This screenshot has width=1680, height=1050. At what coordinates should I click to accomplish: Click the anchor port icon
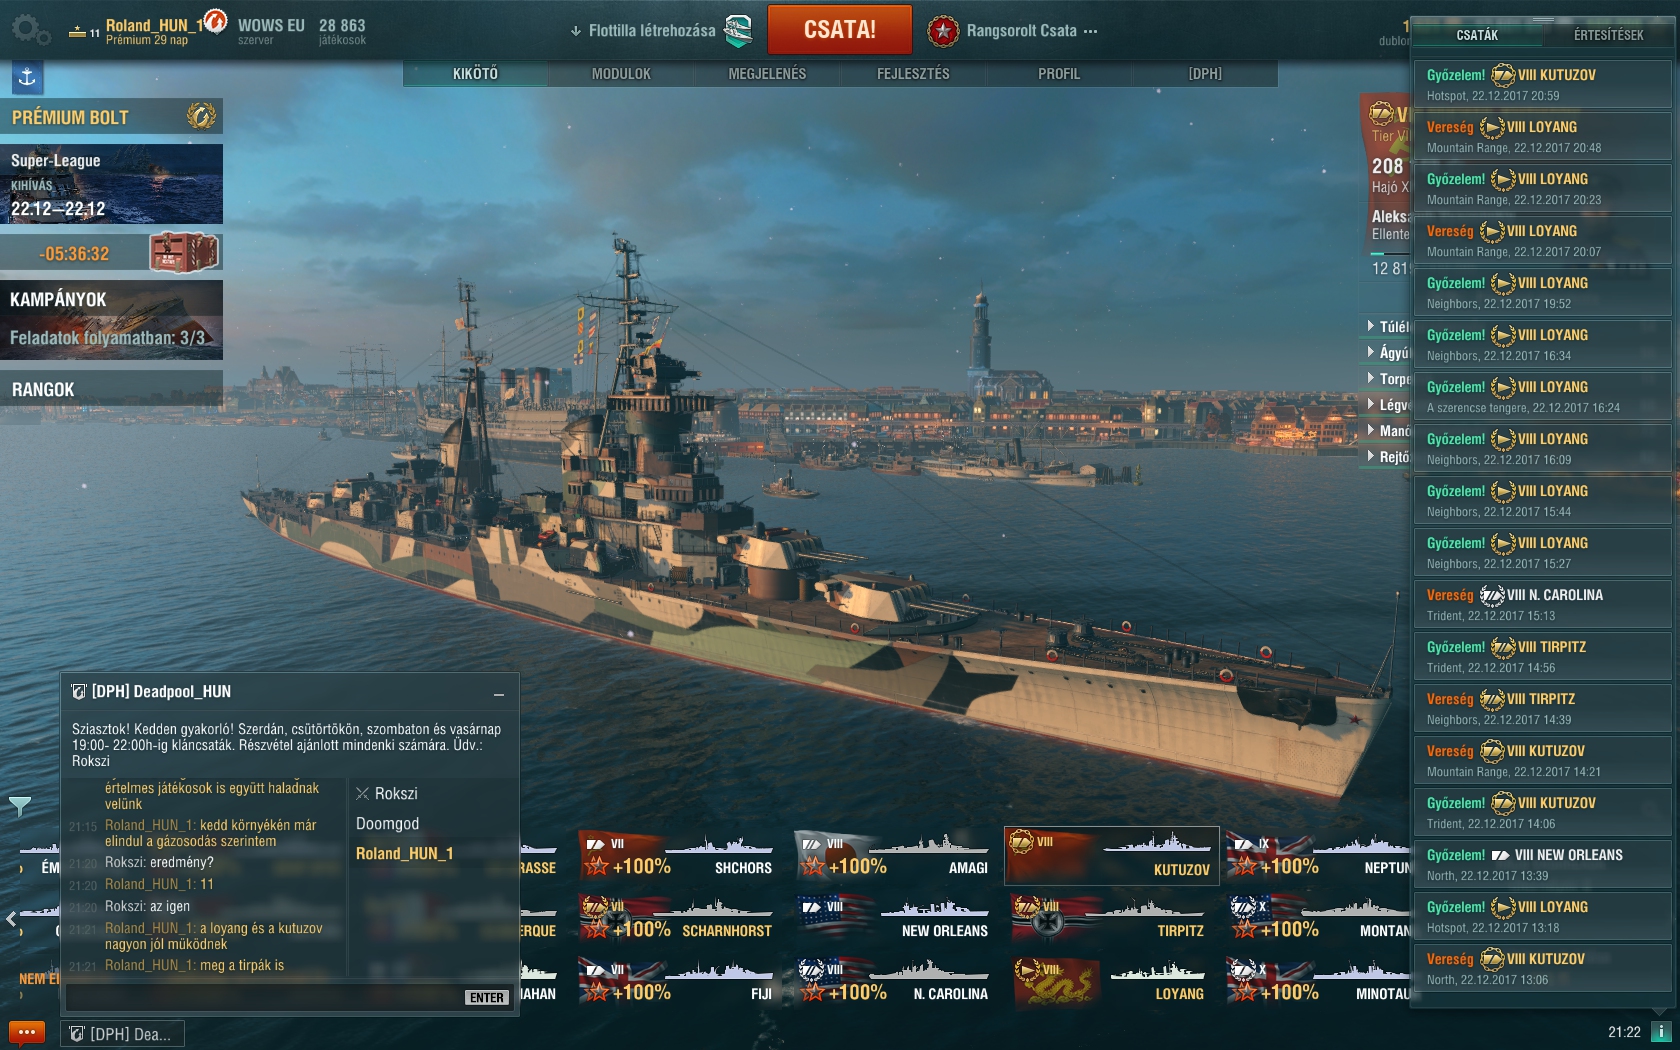[x=27, y=77]
